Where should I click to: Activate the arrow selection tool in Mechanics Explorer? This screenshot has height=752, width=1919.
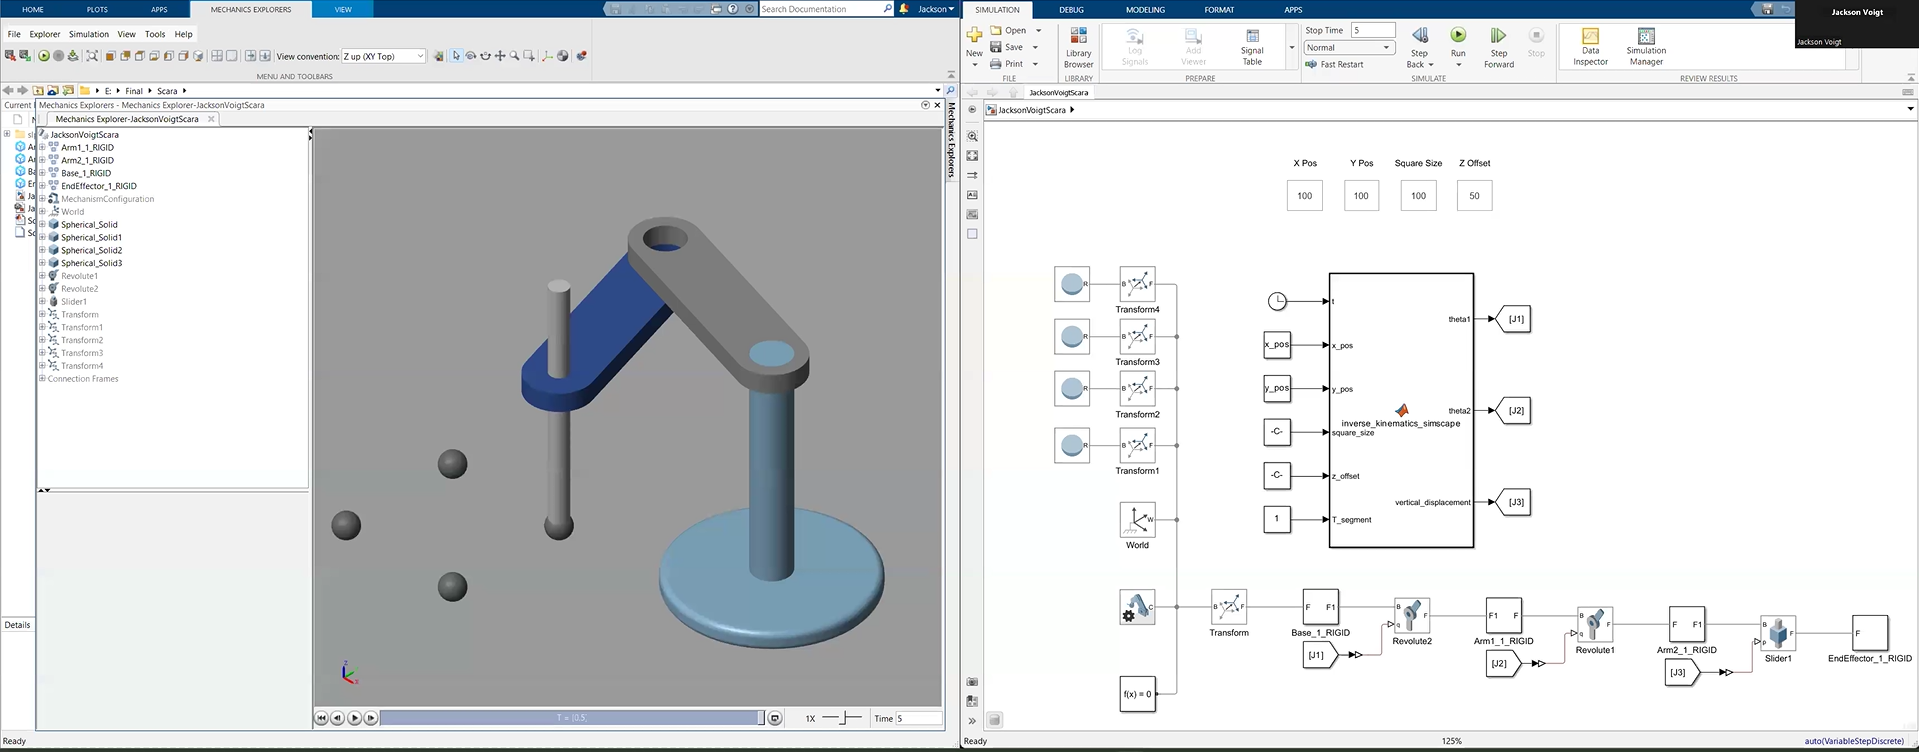pos(456,56)
